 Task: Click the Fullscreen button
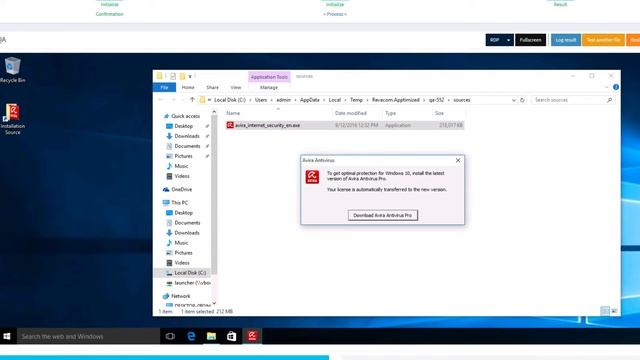tap(530, 40)
